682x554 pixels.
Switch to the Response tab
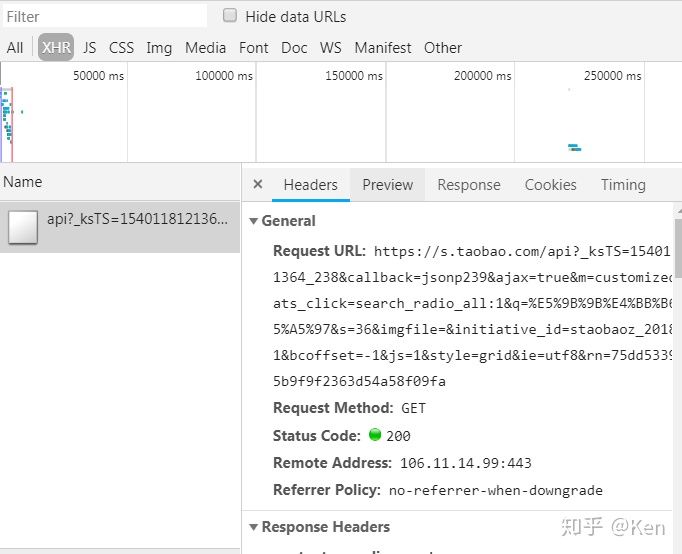469,185
